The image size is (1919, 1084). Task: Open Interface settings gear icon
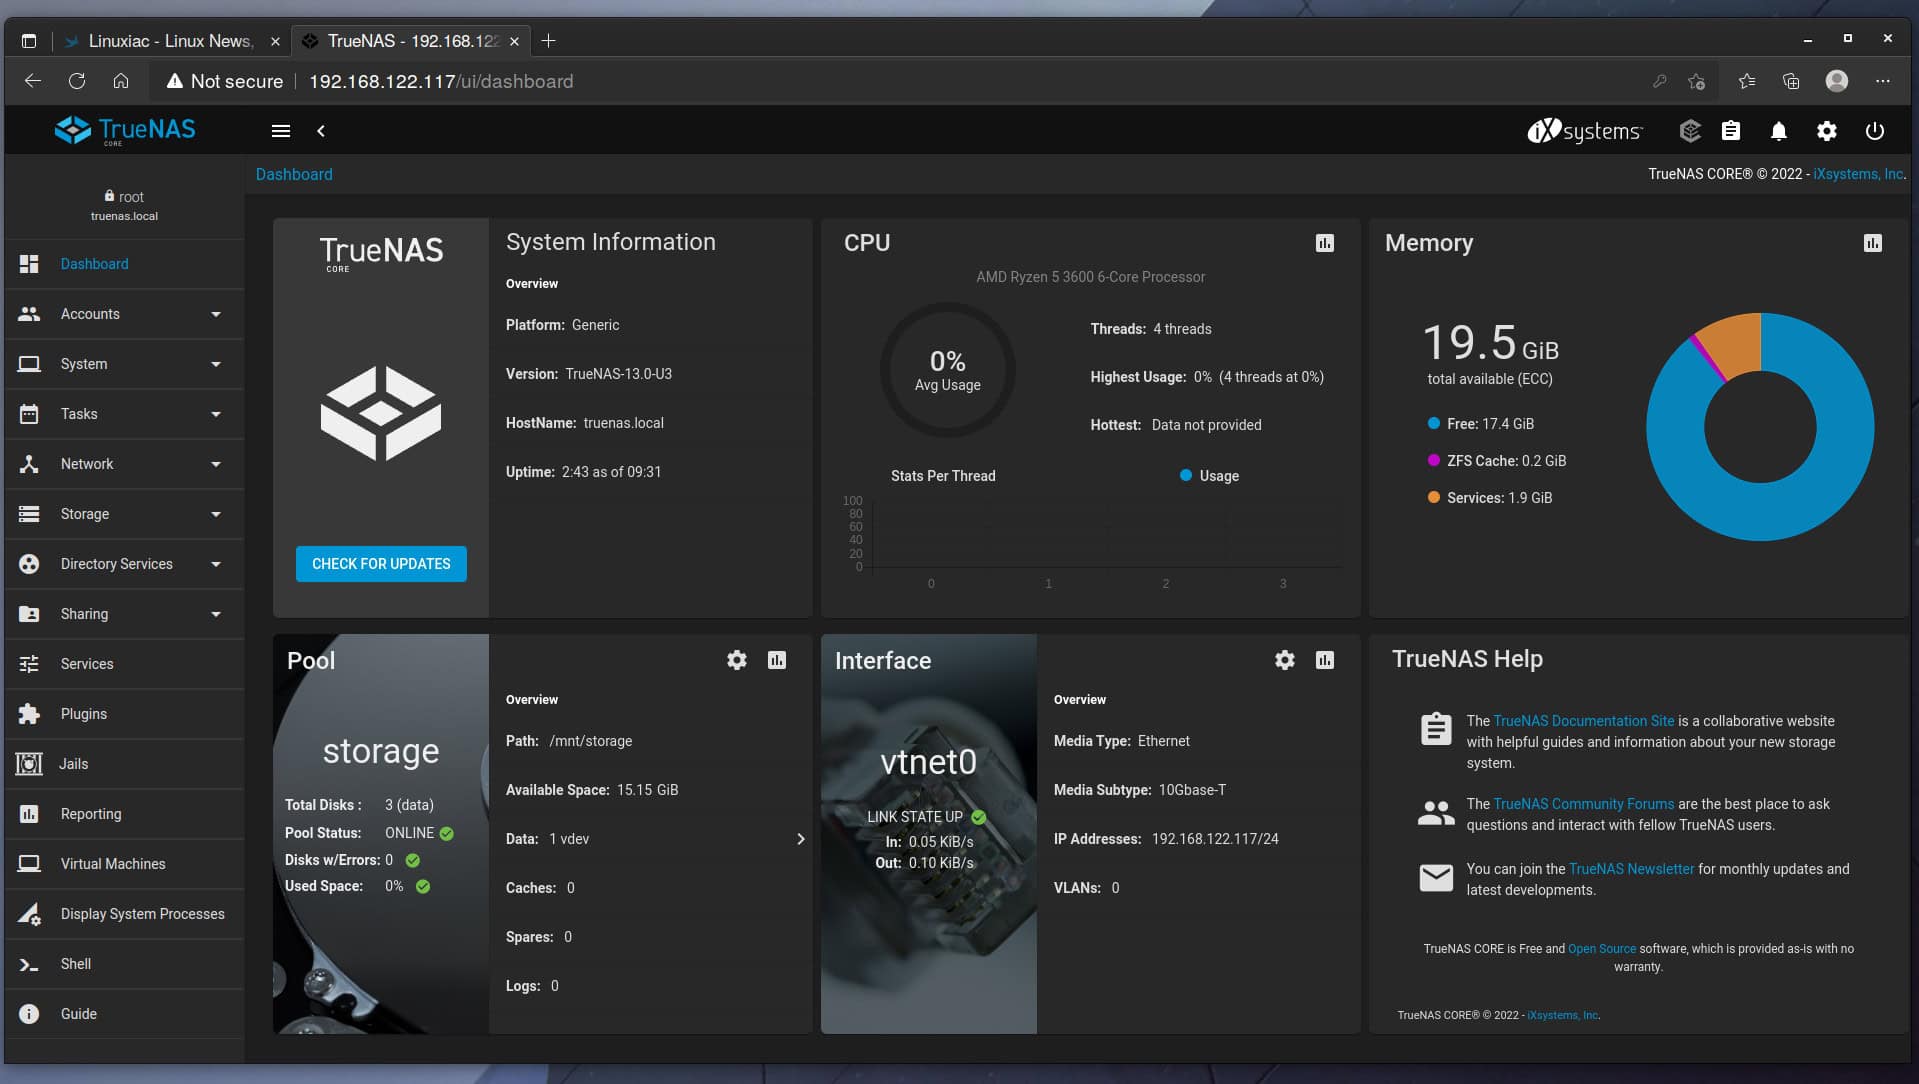click(x=1284, y=660)
